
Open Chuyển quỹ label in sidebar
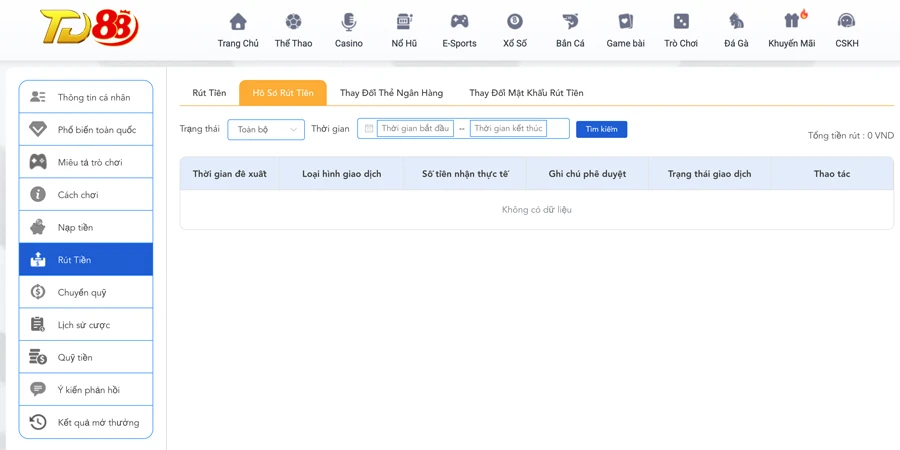coord(82,293)
